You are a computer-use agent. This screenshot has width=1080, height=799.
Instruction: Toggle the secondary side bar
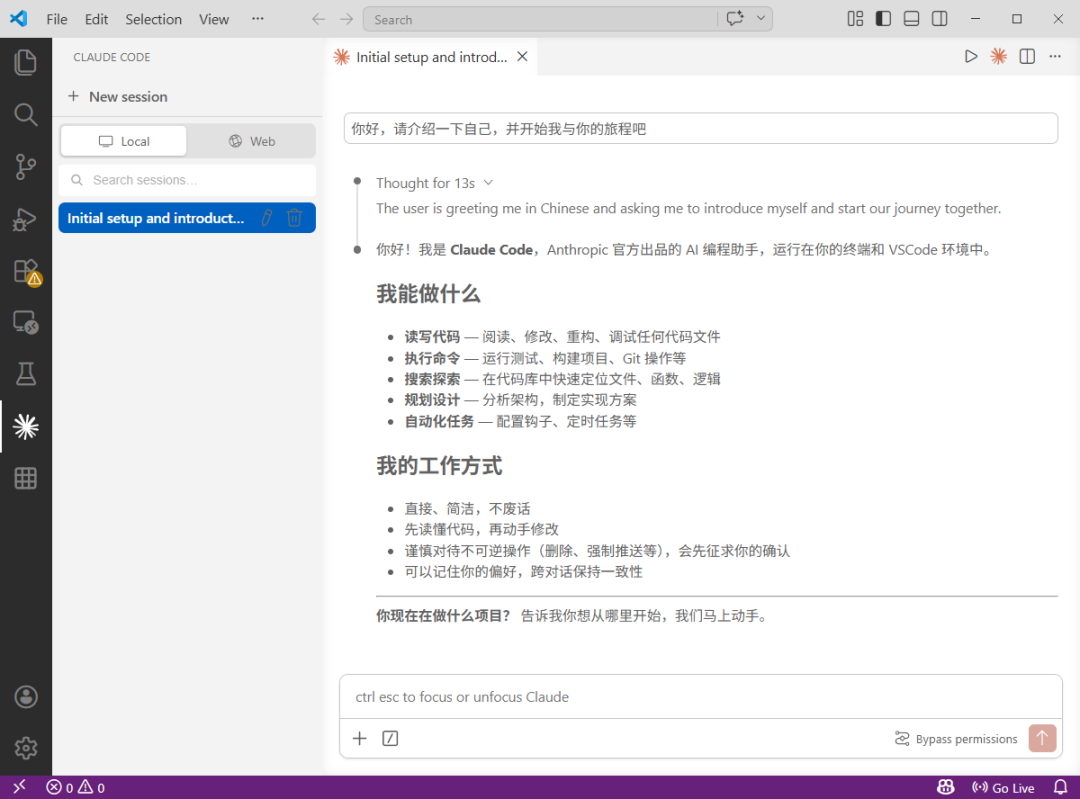(939, 19)
